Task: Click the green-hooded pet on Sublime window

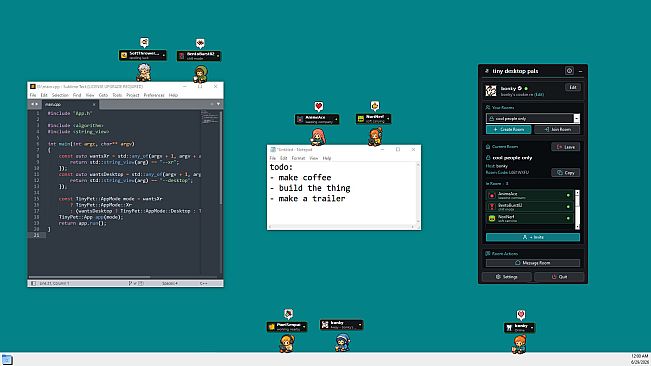Action: tap(201, 74)
